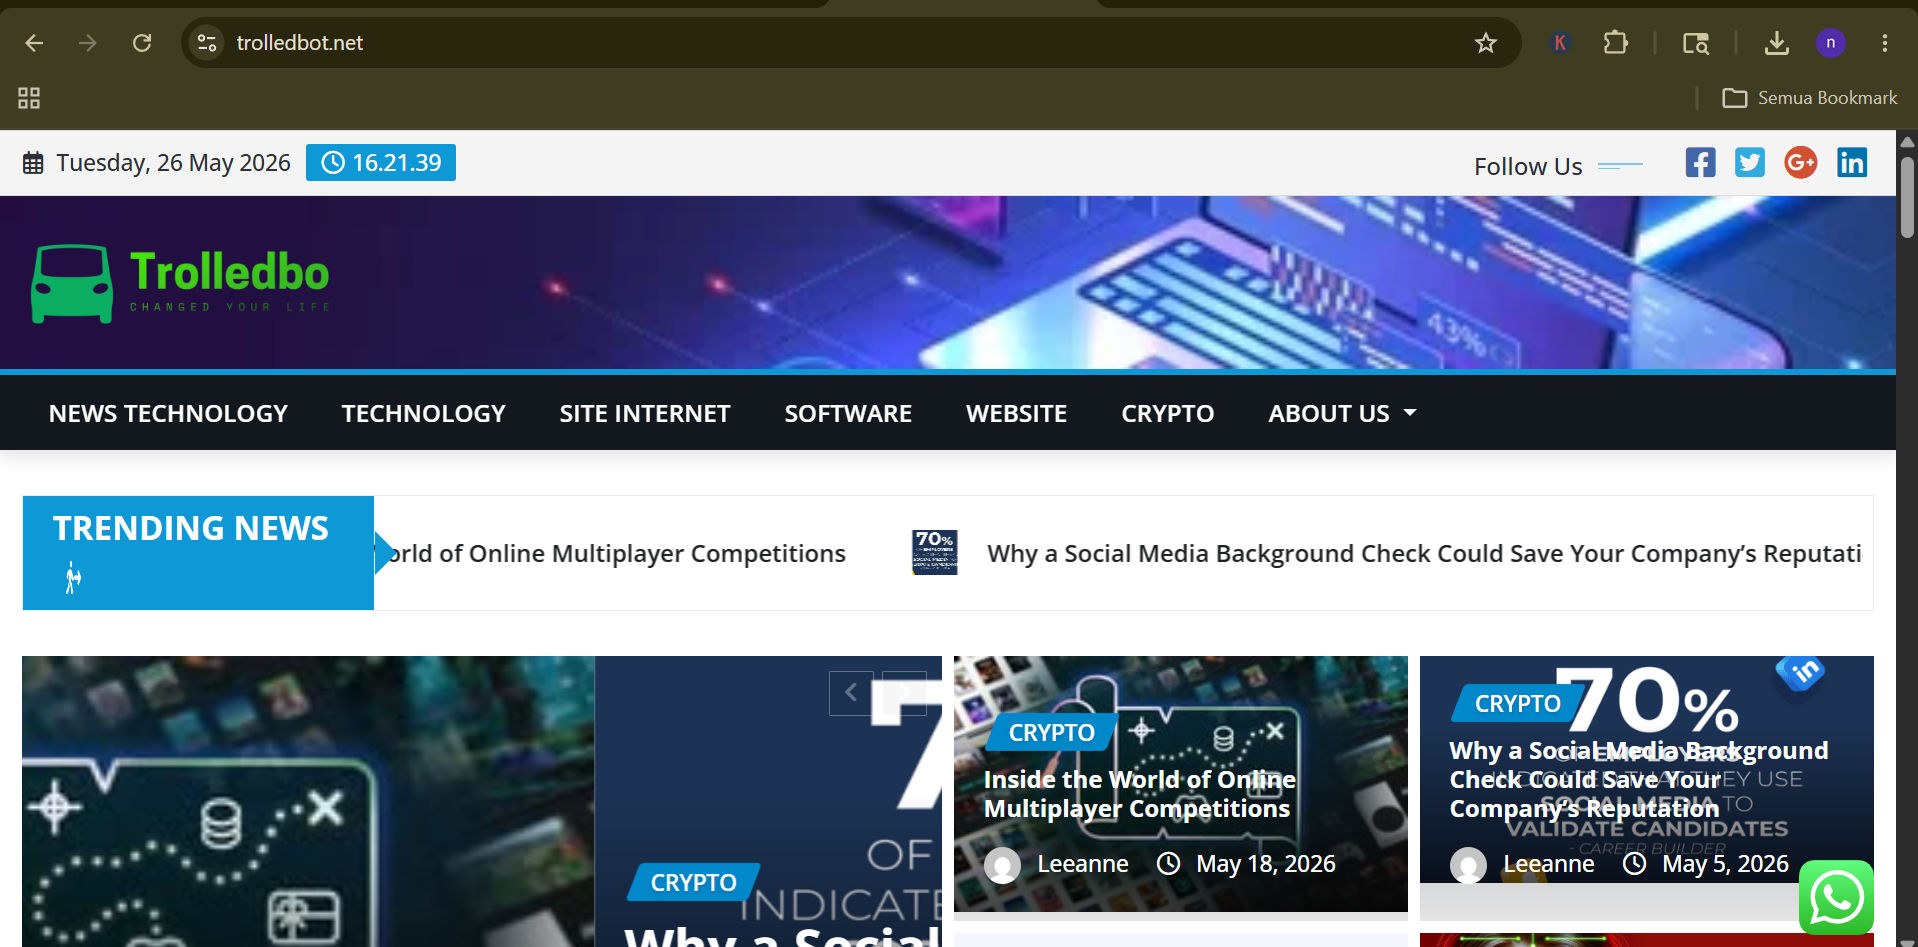Open the SITE INTERNET menu item
The image size is (1918, 947).
[645, 414]
